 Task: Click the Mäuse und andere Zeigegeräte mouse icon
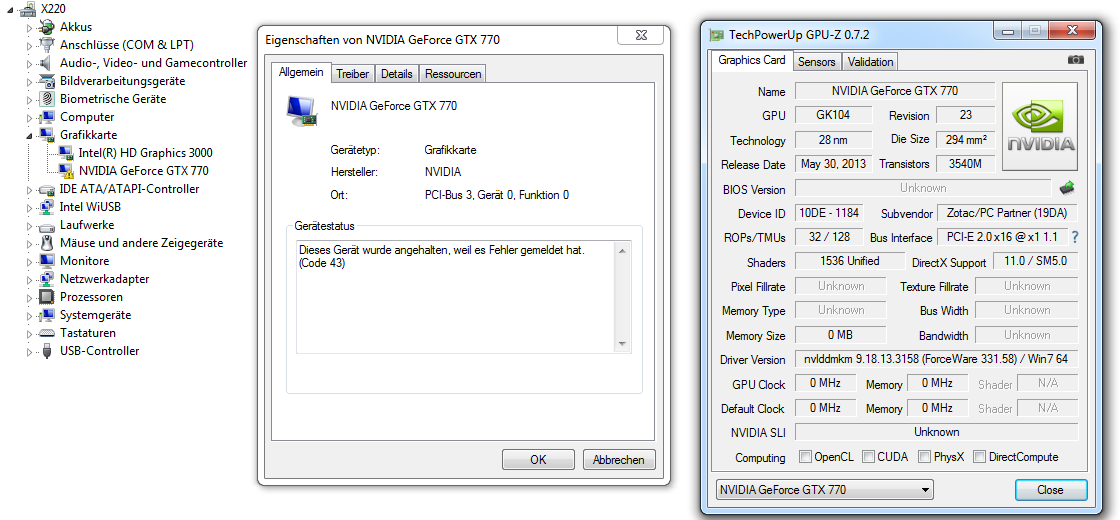[46, 243]
